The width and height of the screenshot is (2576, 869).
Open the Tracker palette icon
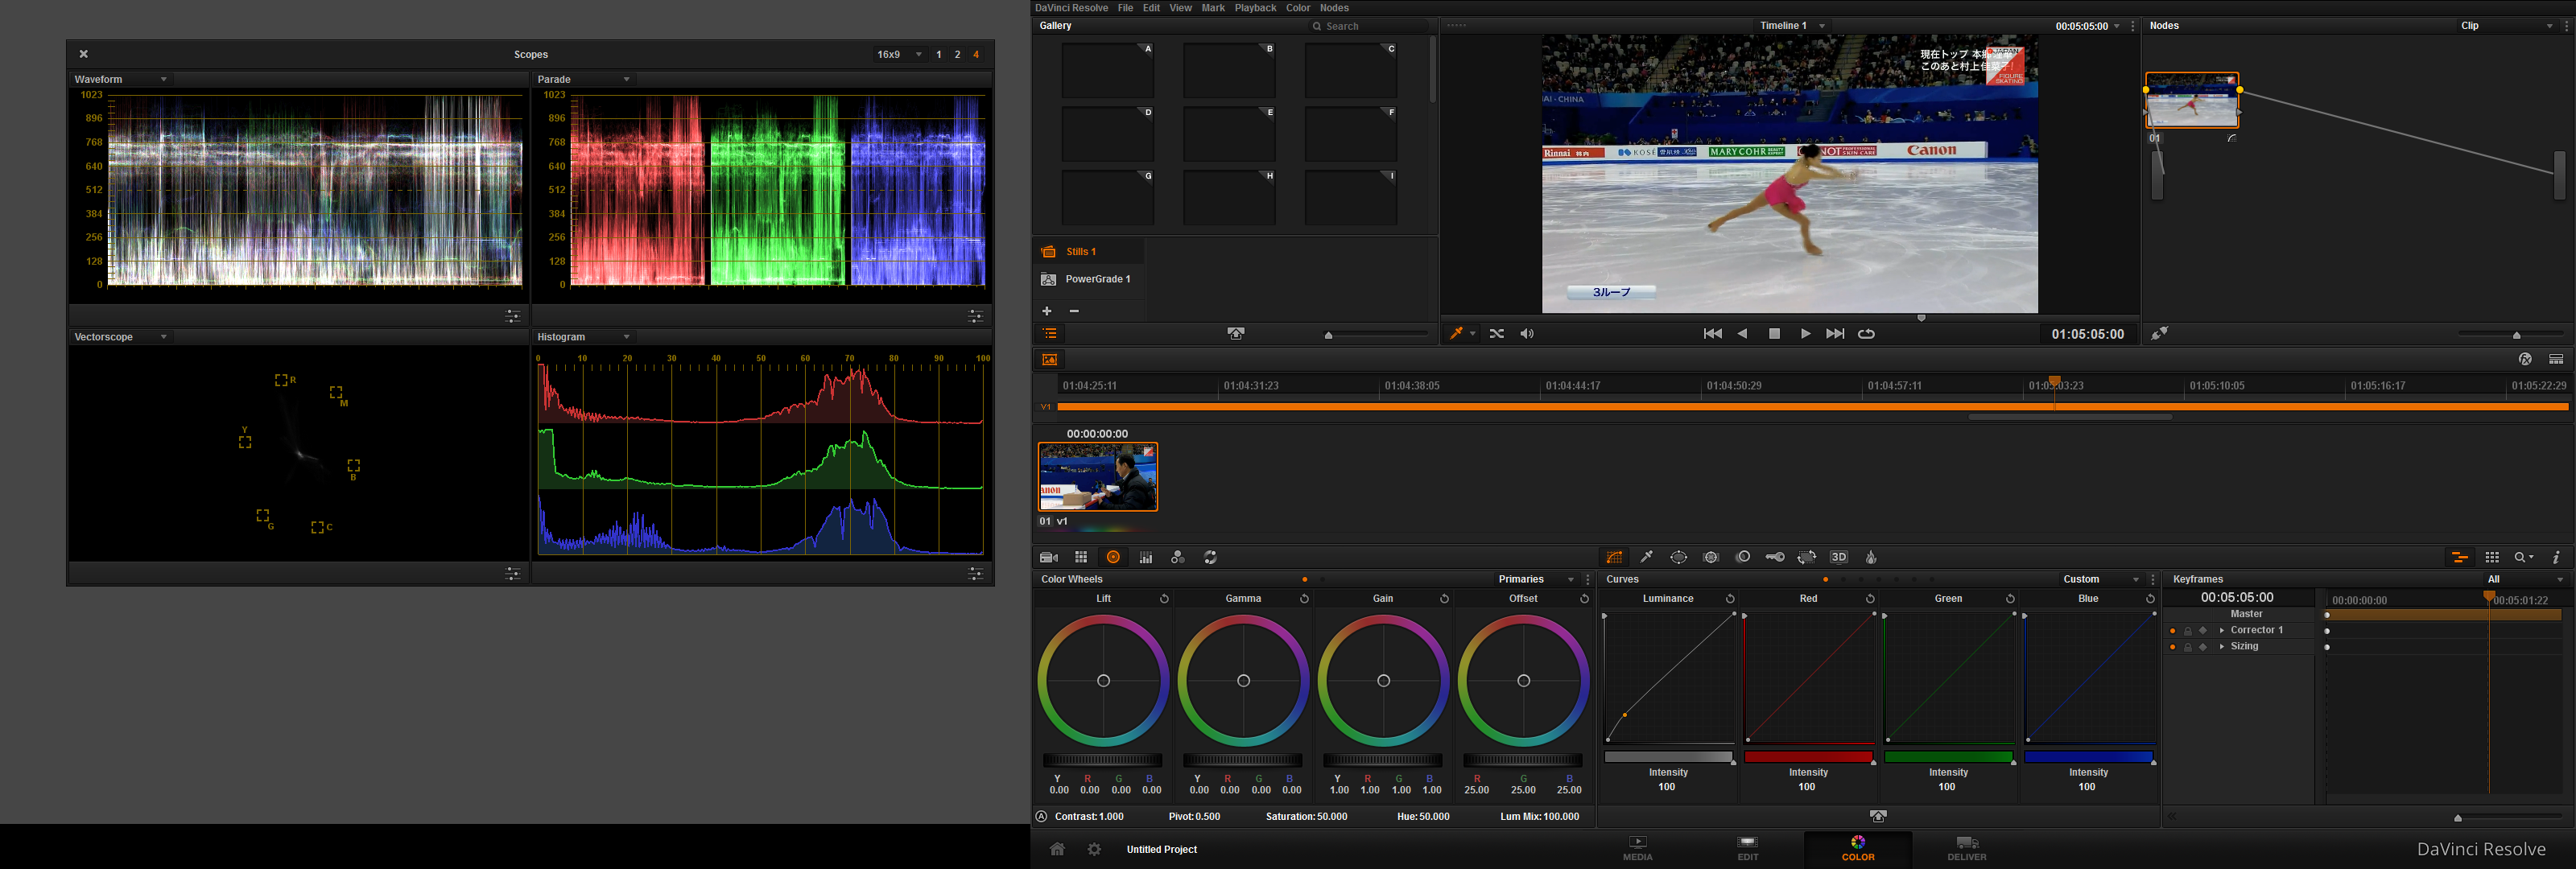[1711, 557]
